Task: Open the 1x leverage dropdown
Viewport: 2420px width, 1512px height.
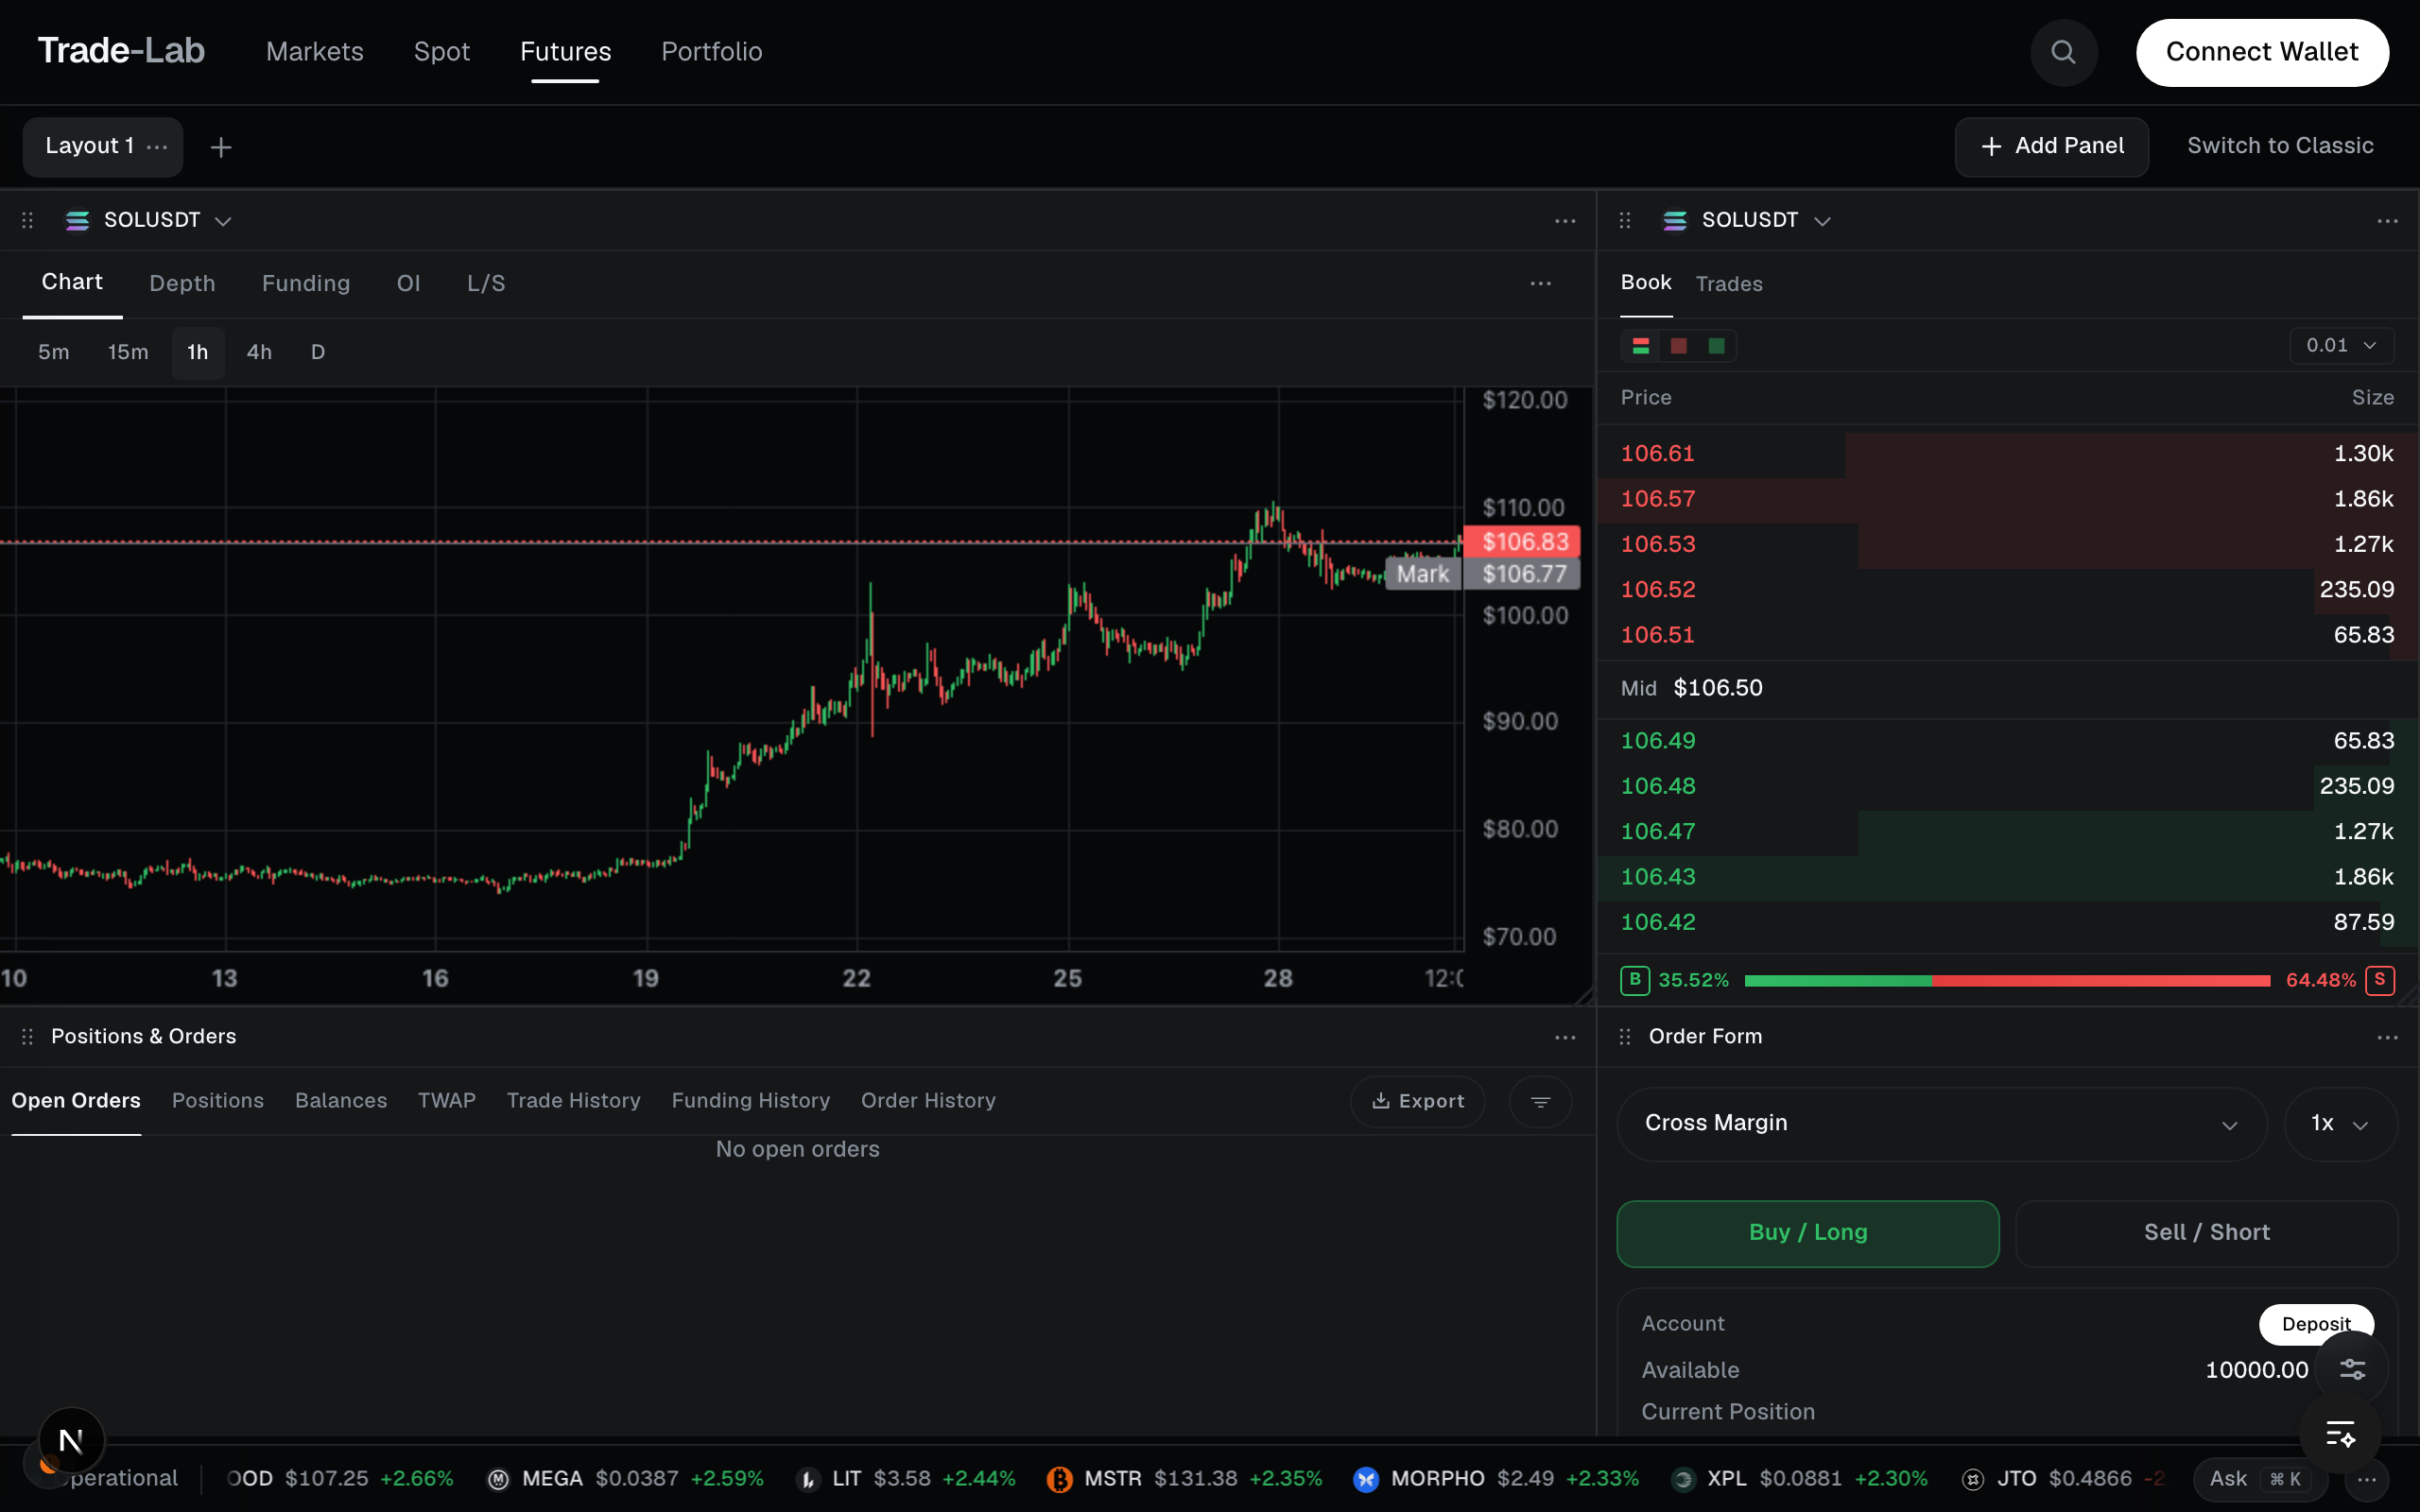Action: coord(2340,1124)
